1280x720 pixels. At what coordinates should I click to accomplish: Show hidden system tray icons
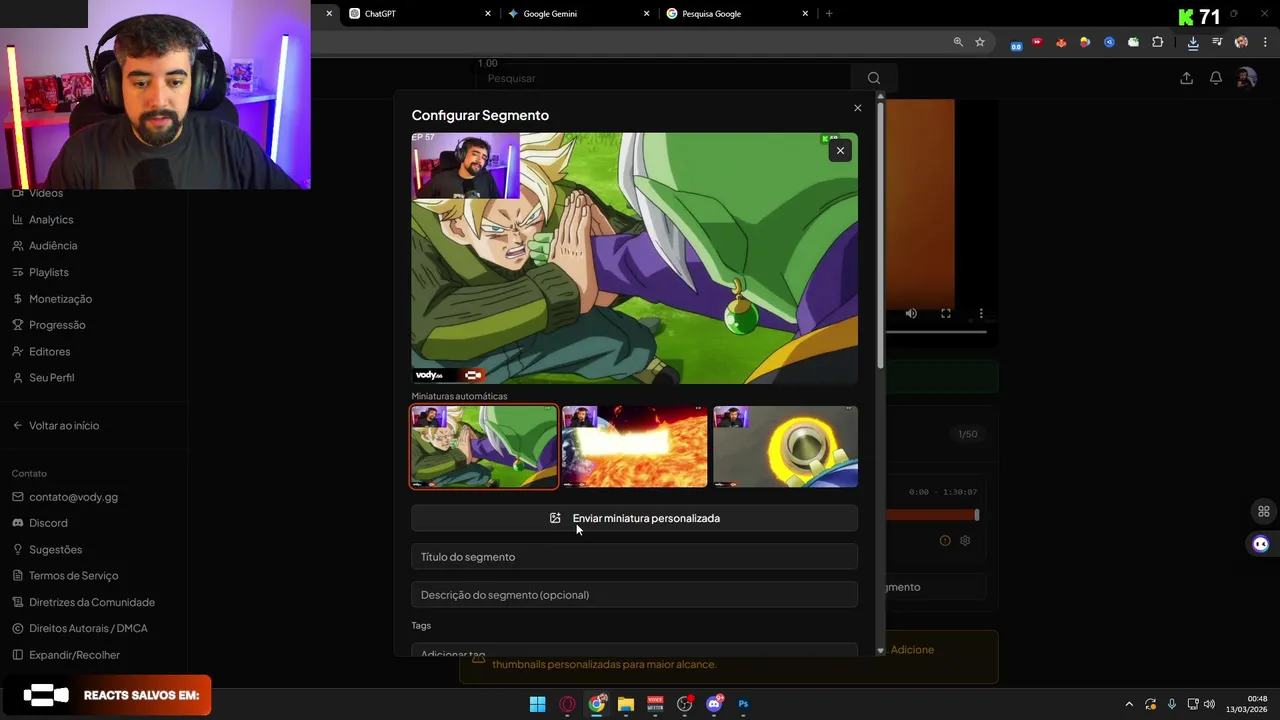(1129, 704)
